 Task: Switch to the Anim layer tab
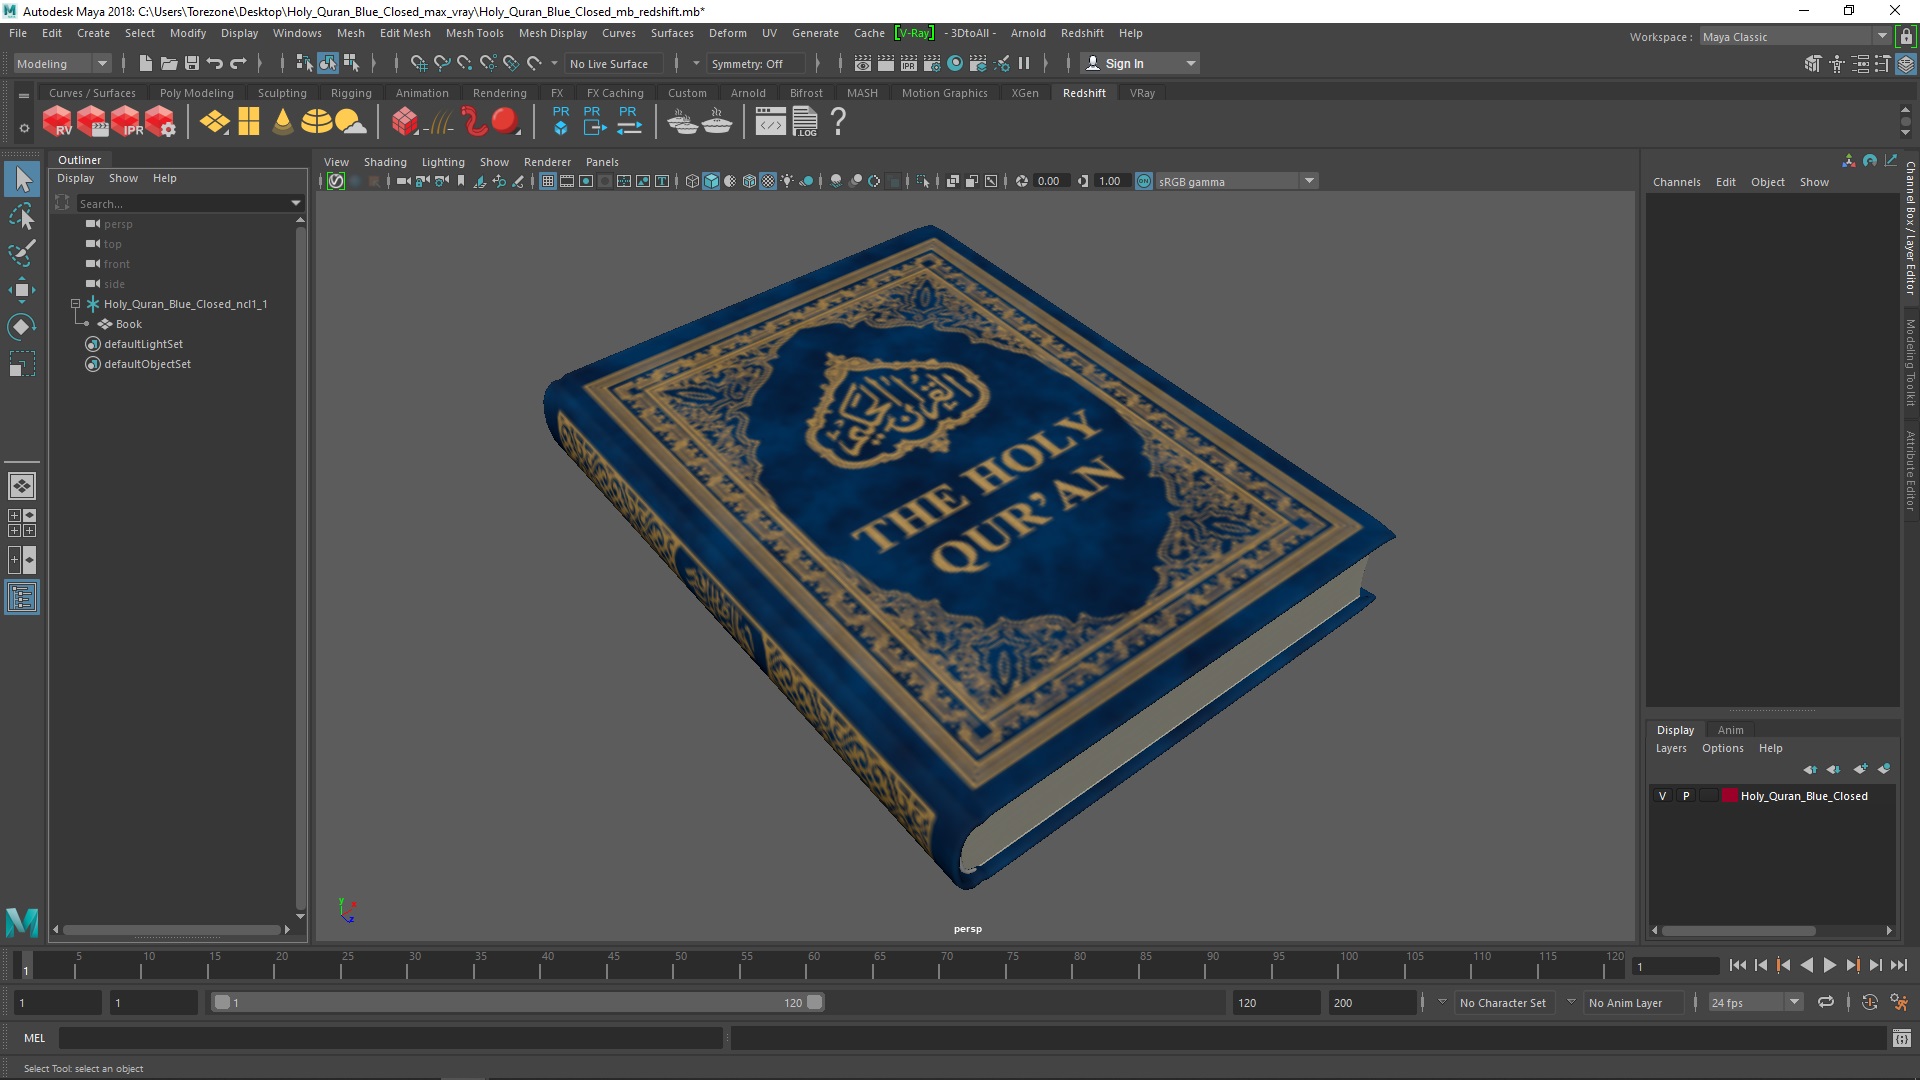click(x=1730, y=730)
